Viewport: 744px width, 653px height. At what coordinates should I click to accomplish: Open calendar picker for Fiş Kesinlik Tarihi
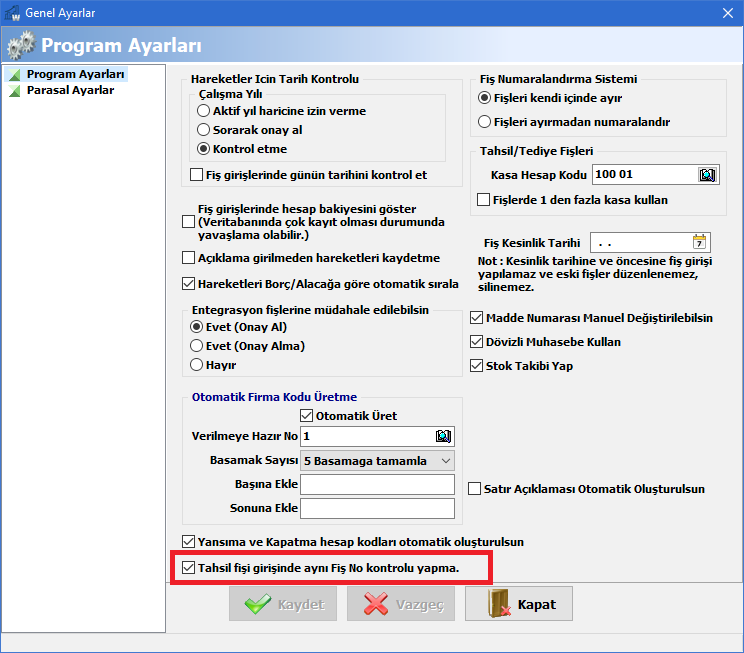699,242
